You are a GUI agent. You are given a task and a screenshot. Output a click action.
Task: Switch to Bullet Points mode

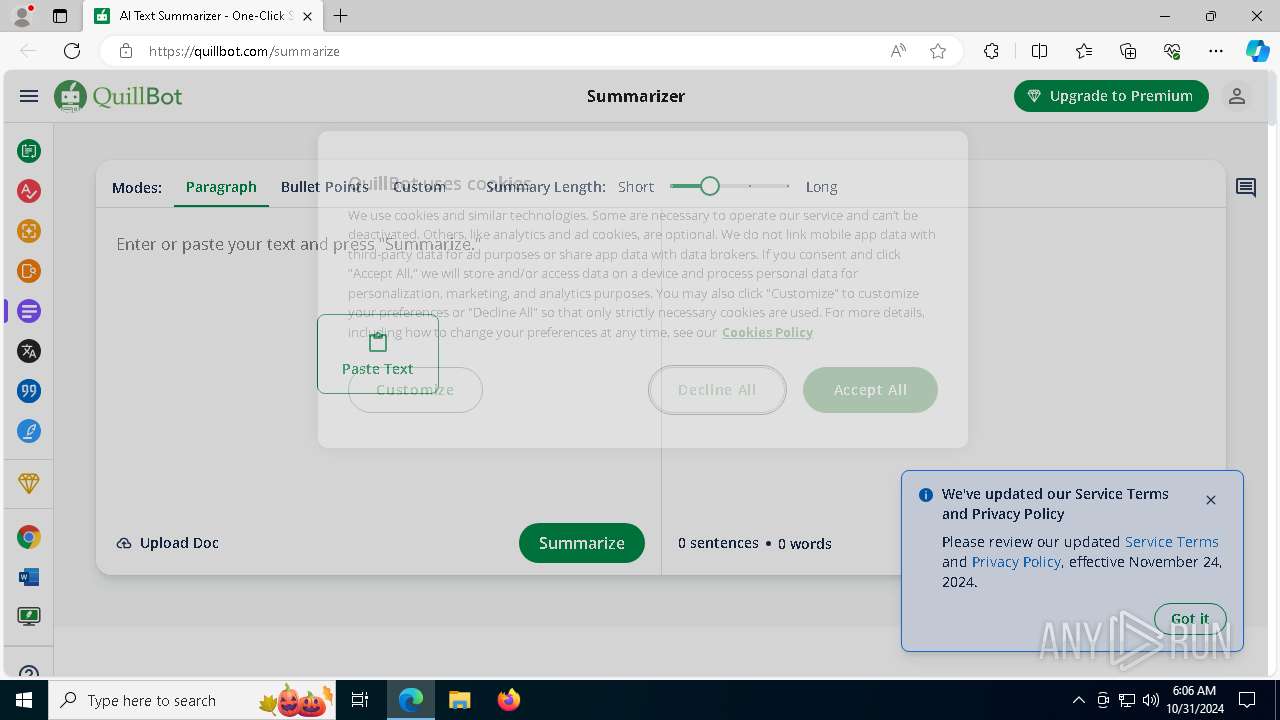(x=325, y=187)
